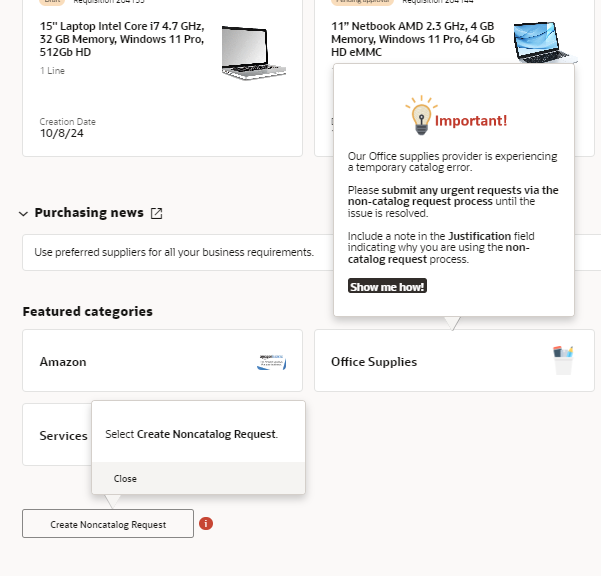Open the 15" Laptop Intel Core i7 requisition

(121, 38)
